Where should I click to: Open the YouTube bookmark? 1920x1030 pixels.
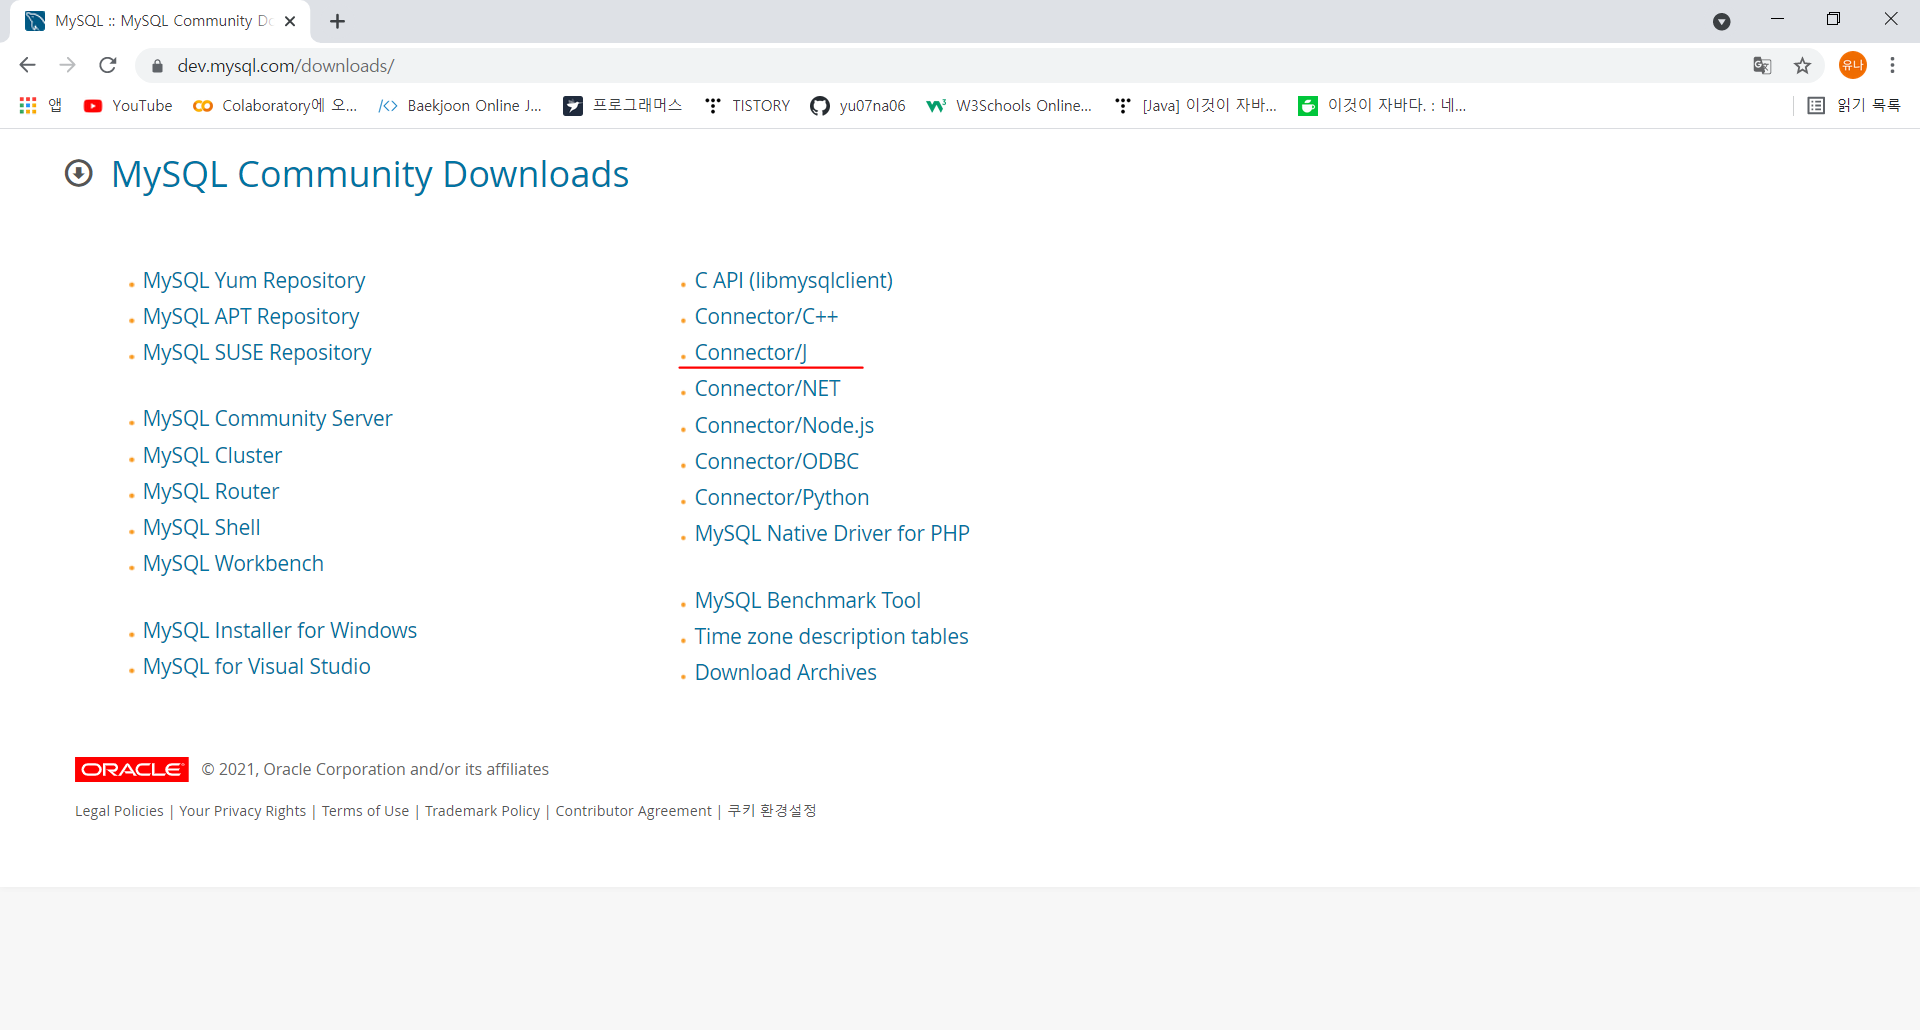pyautogui.click(x=128, y=105)
